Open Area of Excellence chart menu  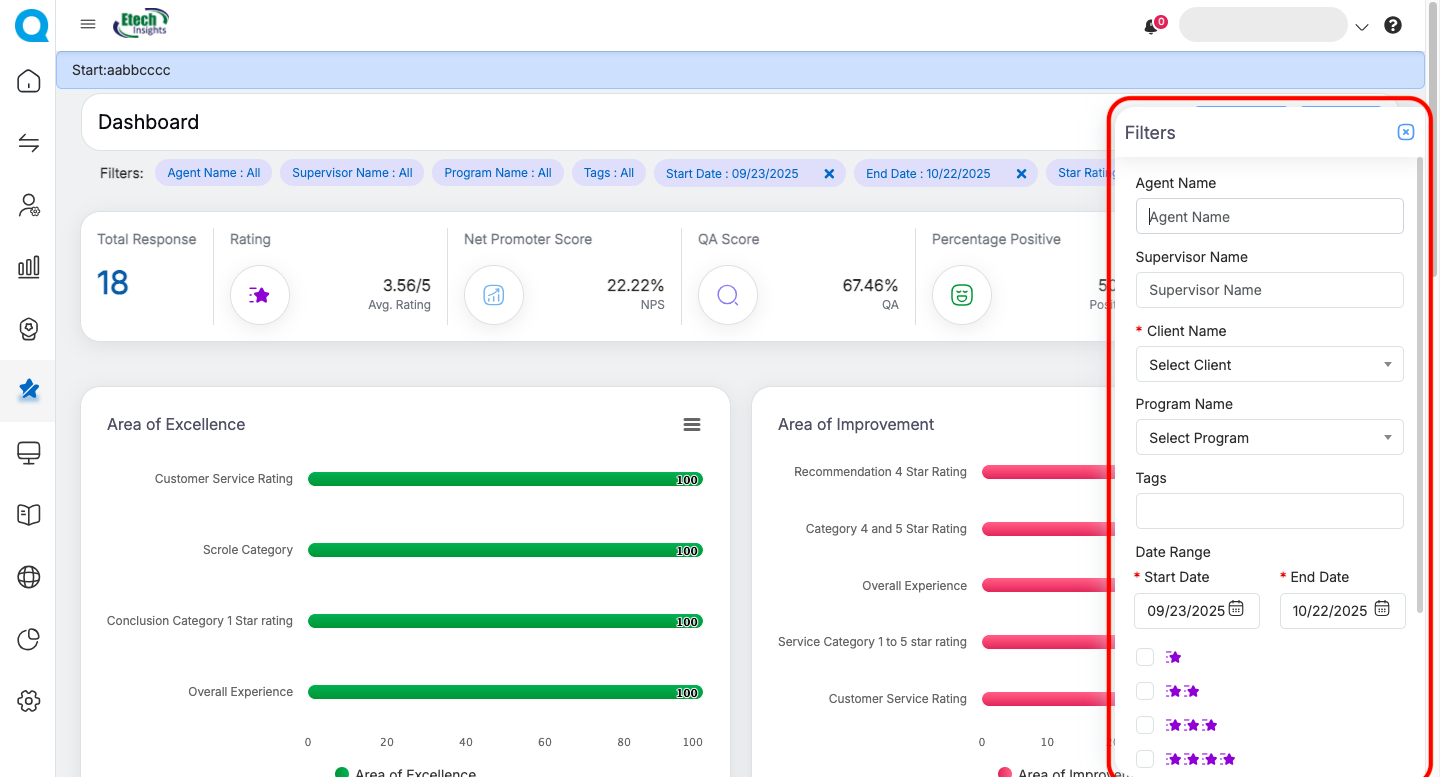tap(691, 425)
